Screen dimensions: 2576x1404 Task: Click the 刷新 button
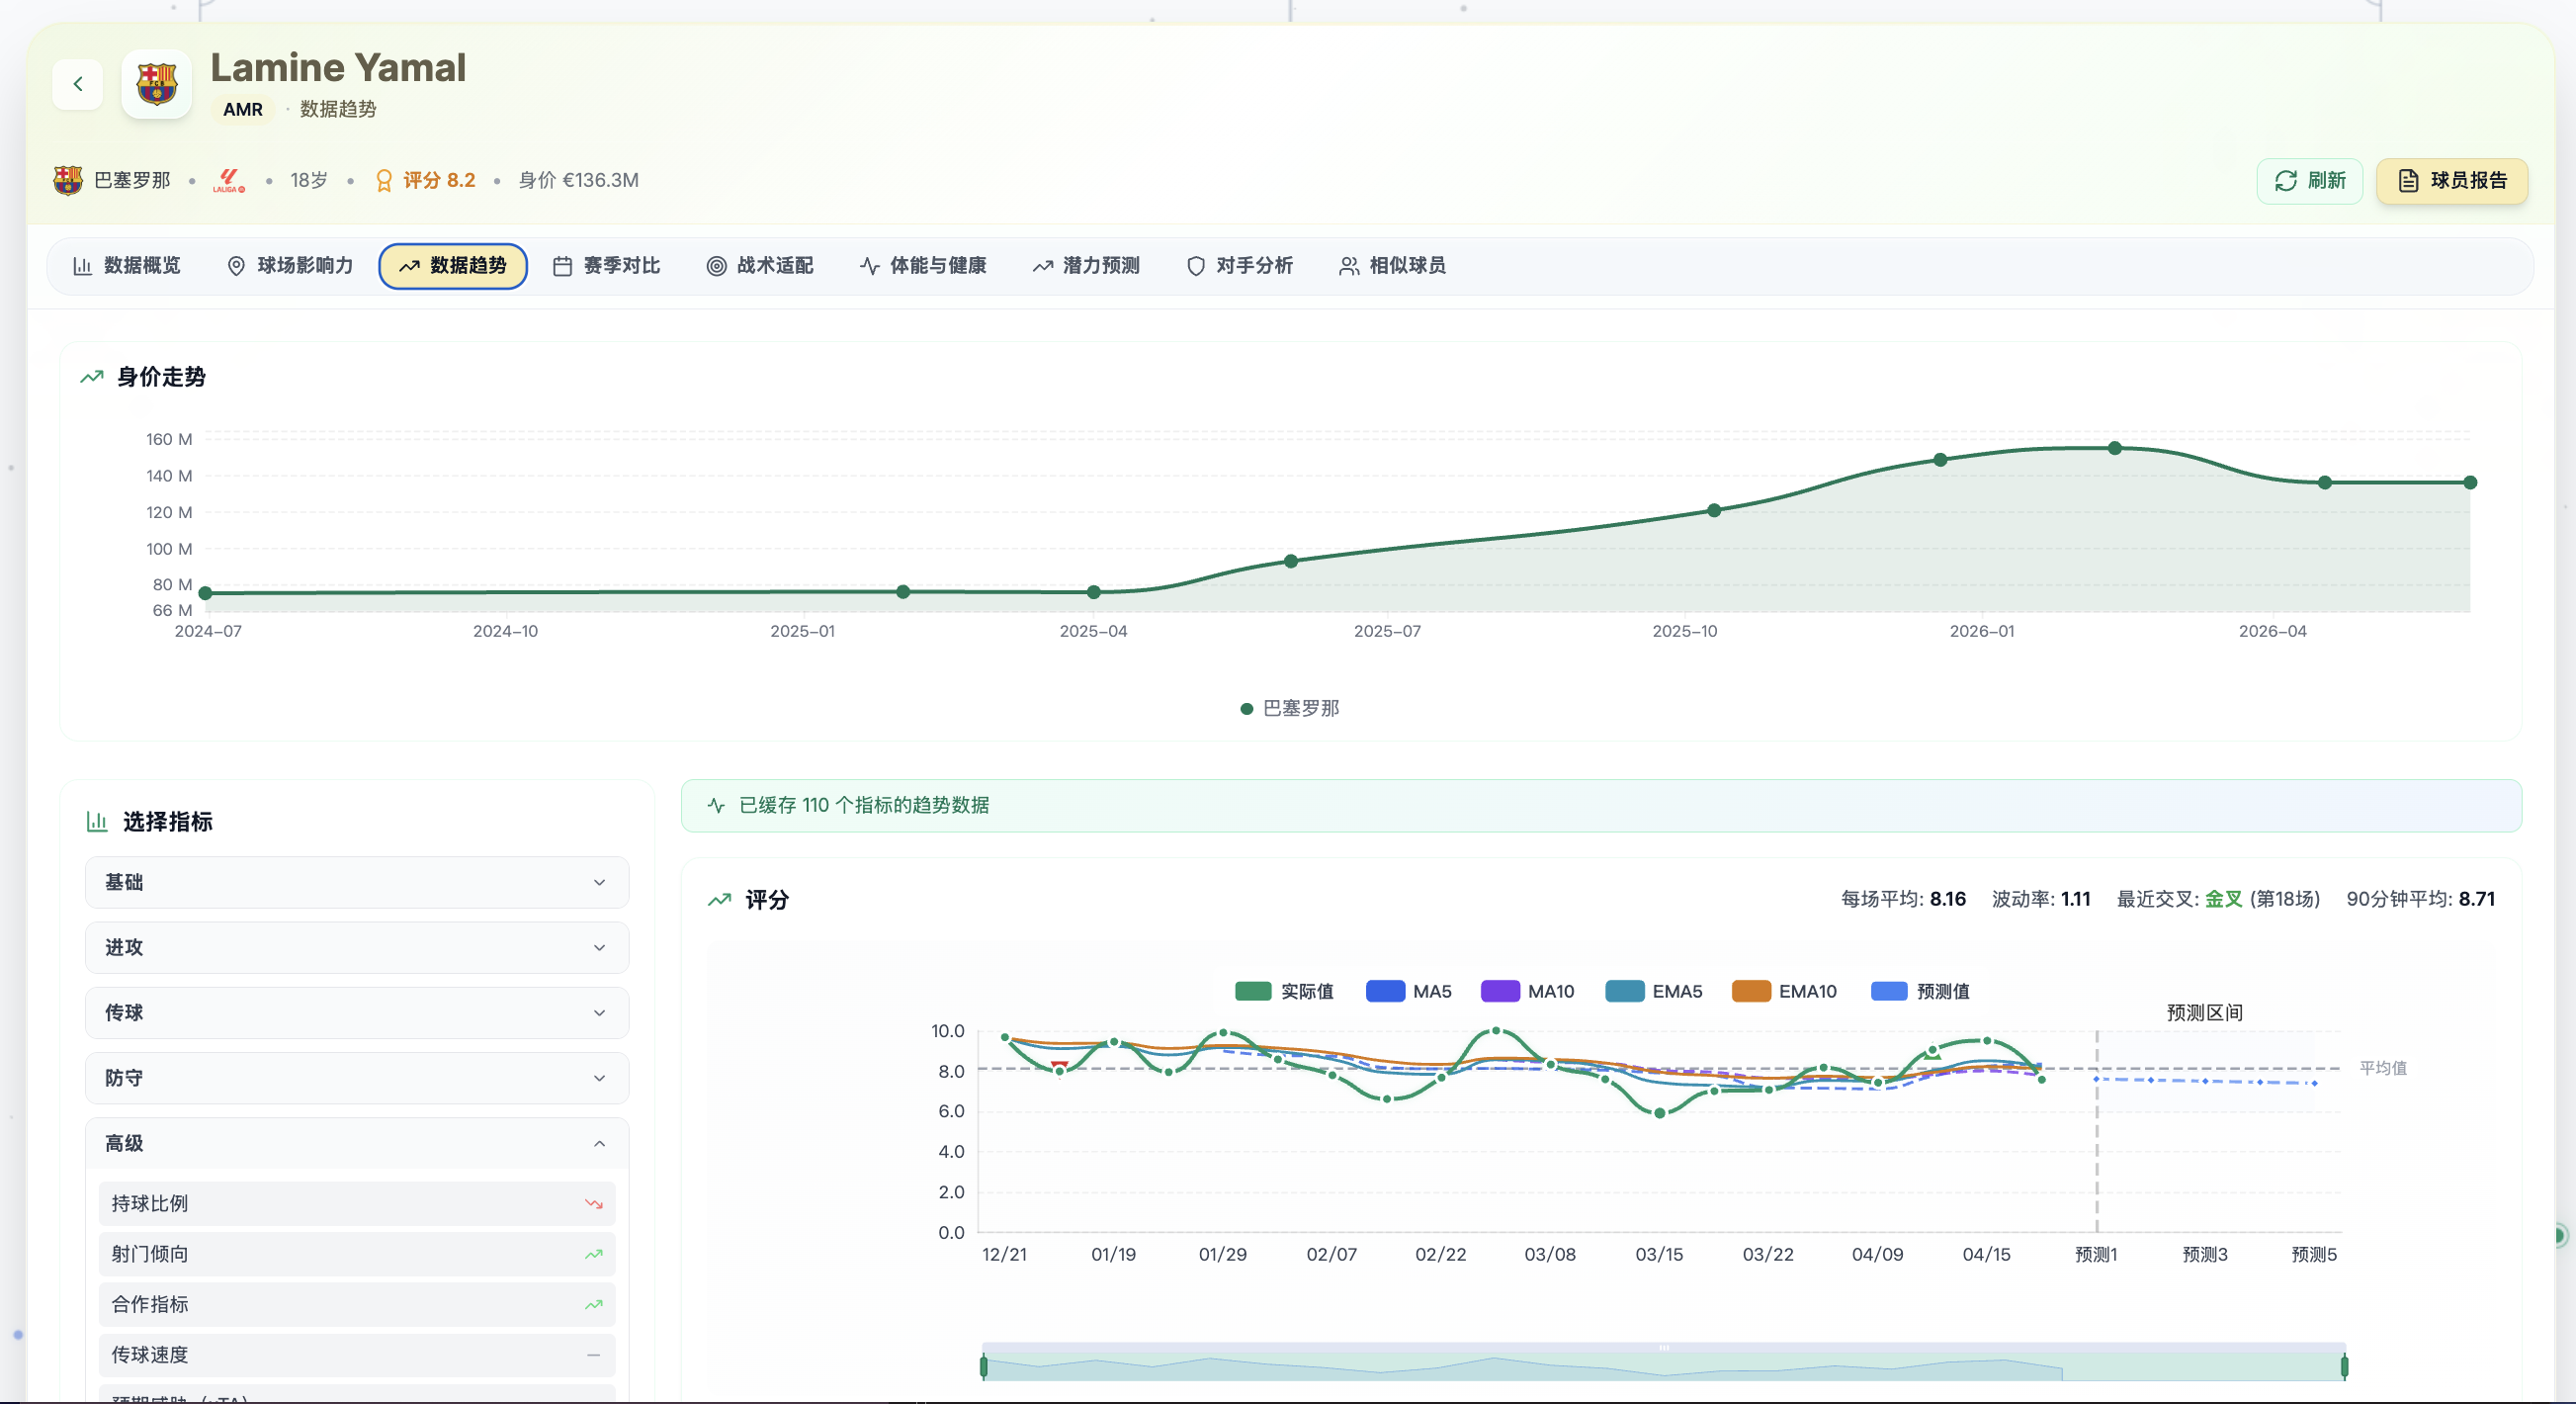pos(2309,181)
